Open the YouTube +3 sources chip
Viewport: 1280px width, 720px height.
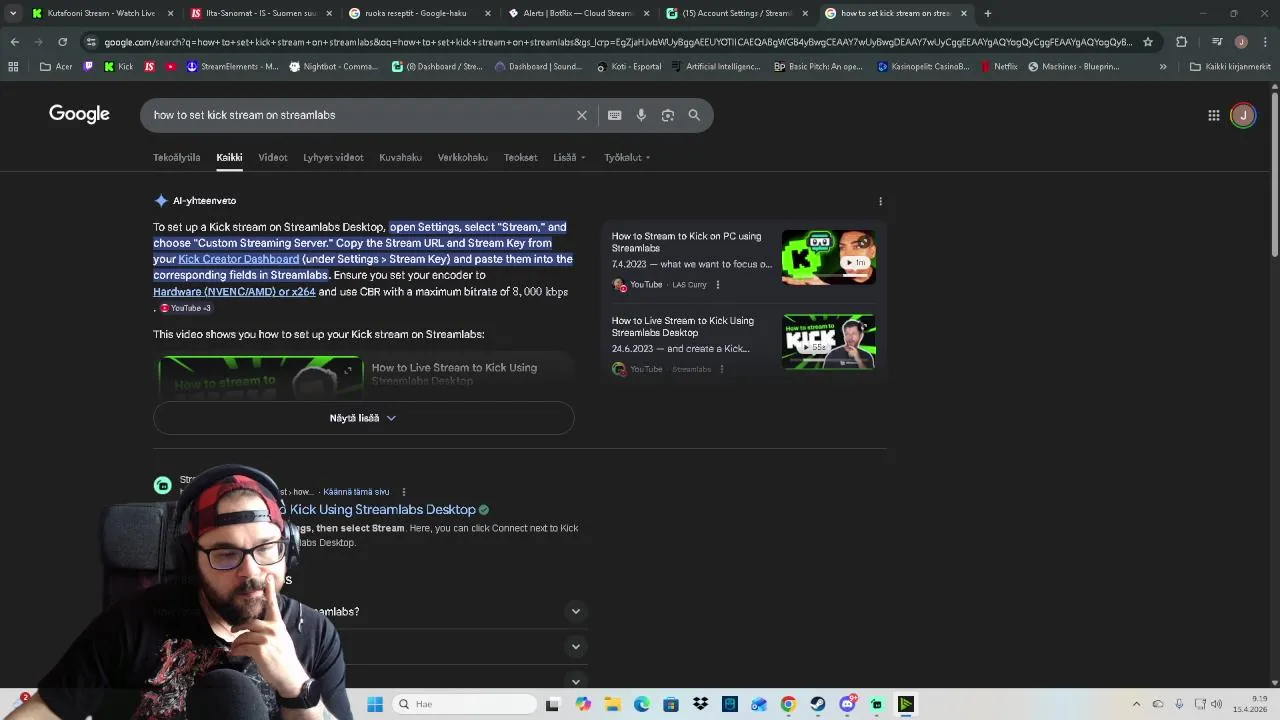[x=186, y=308]
